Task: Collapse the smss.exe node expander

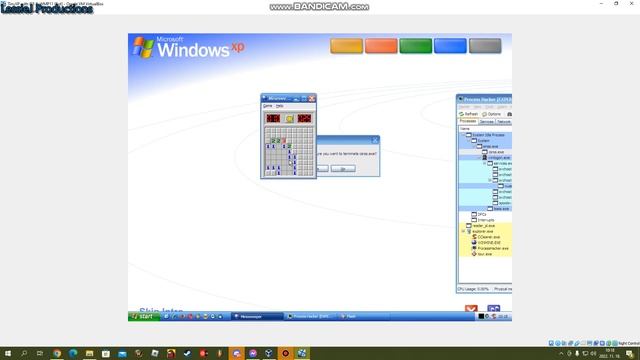Action: click(474, 146)
